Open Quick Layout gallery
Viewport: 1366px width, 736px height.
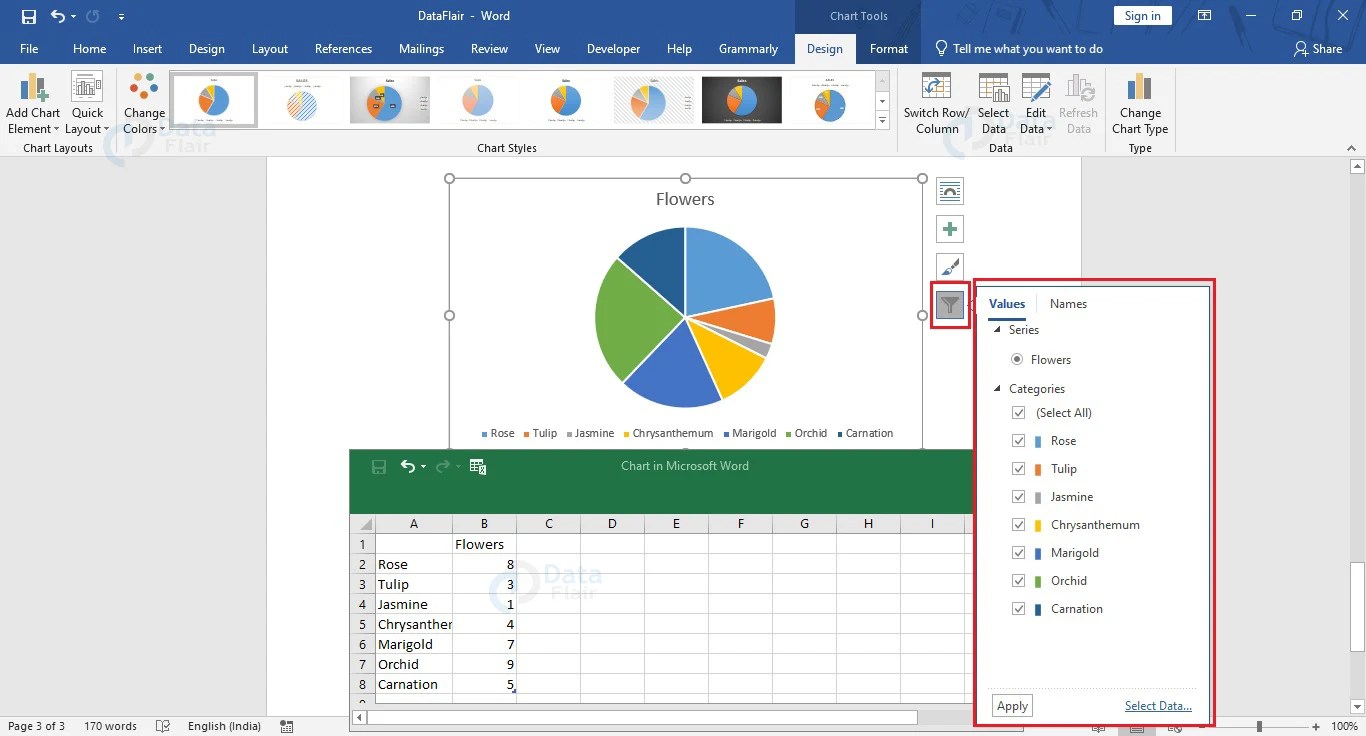click(x=87, y=104)
